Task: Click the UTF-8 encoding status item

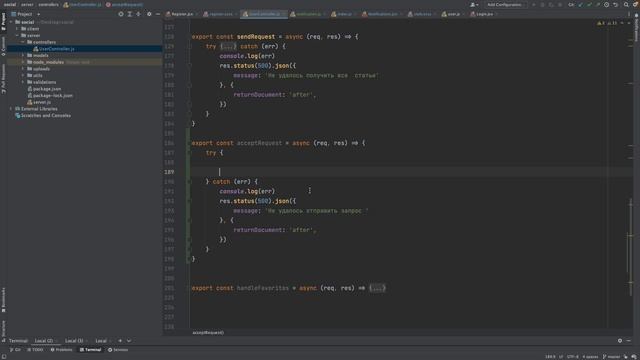Action: [572, 357]
